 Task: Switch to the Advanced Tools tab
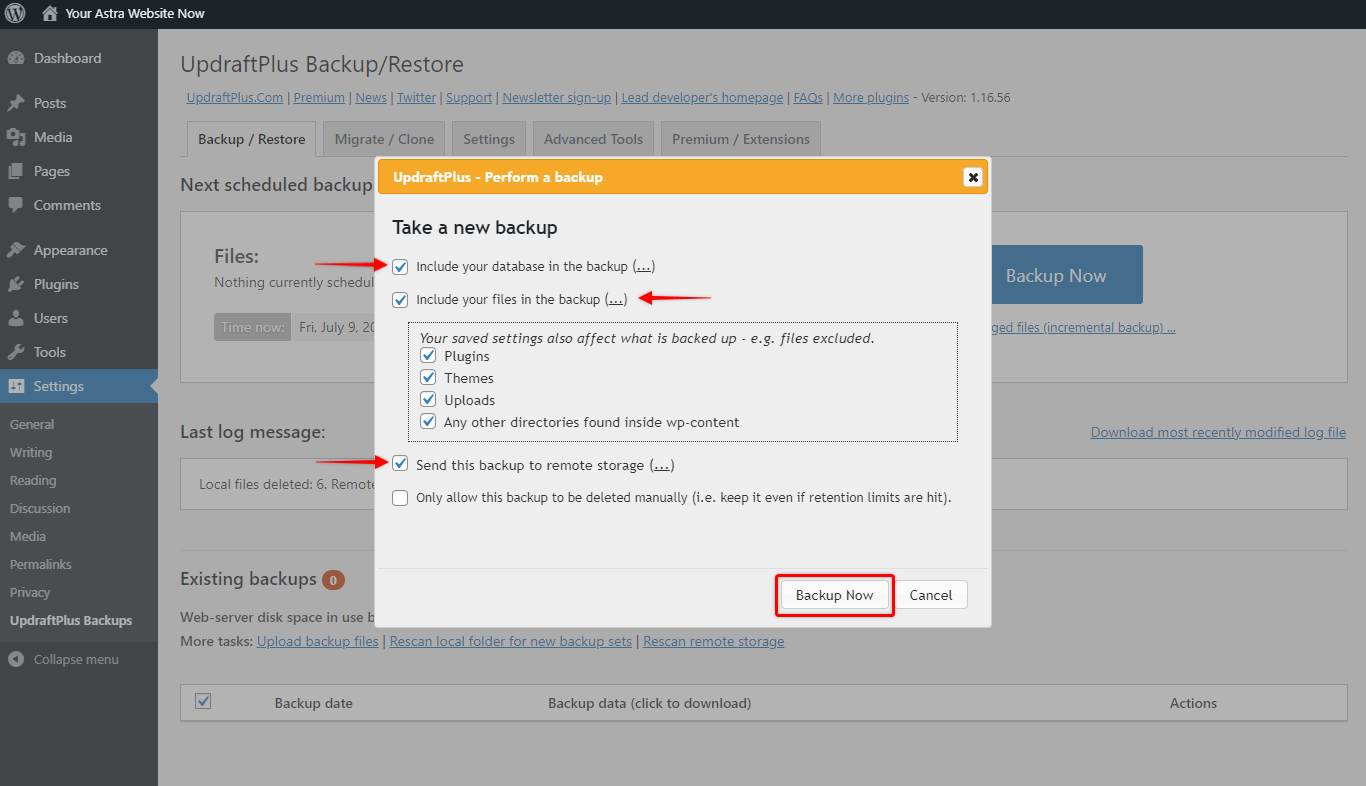pos(593,139)
